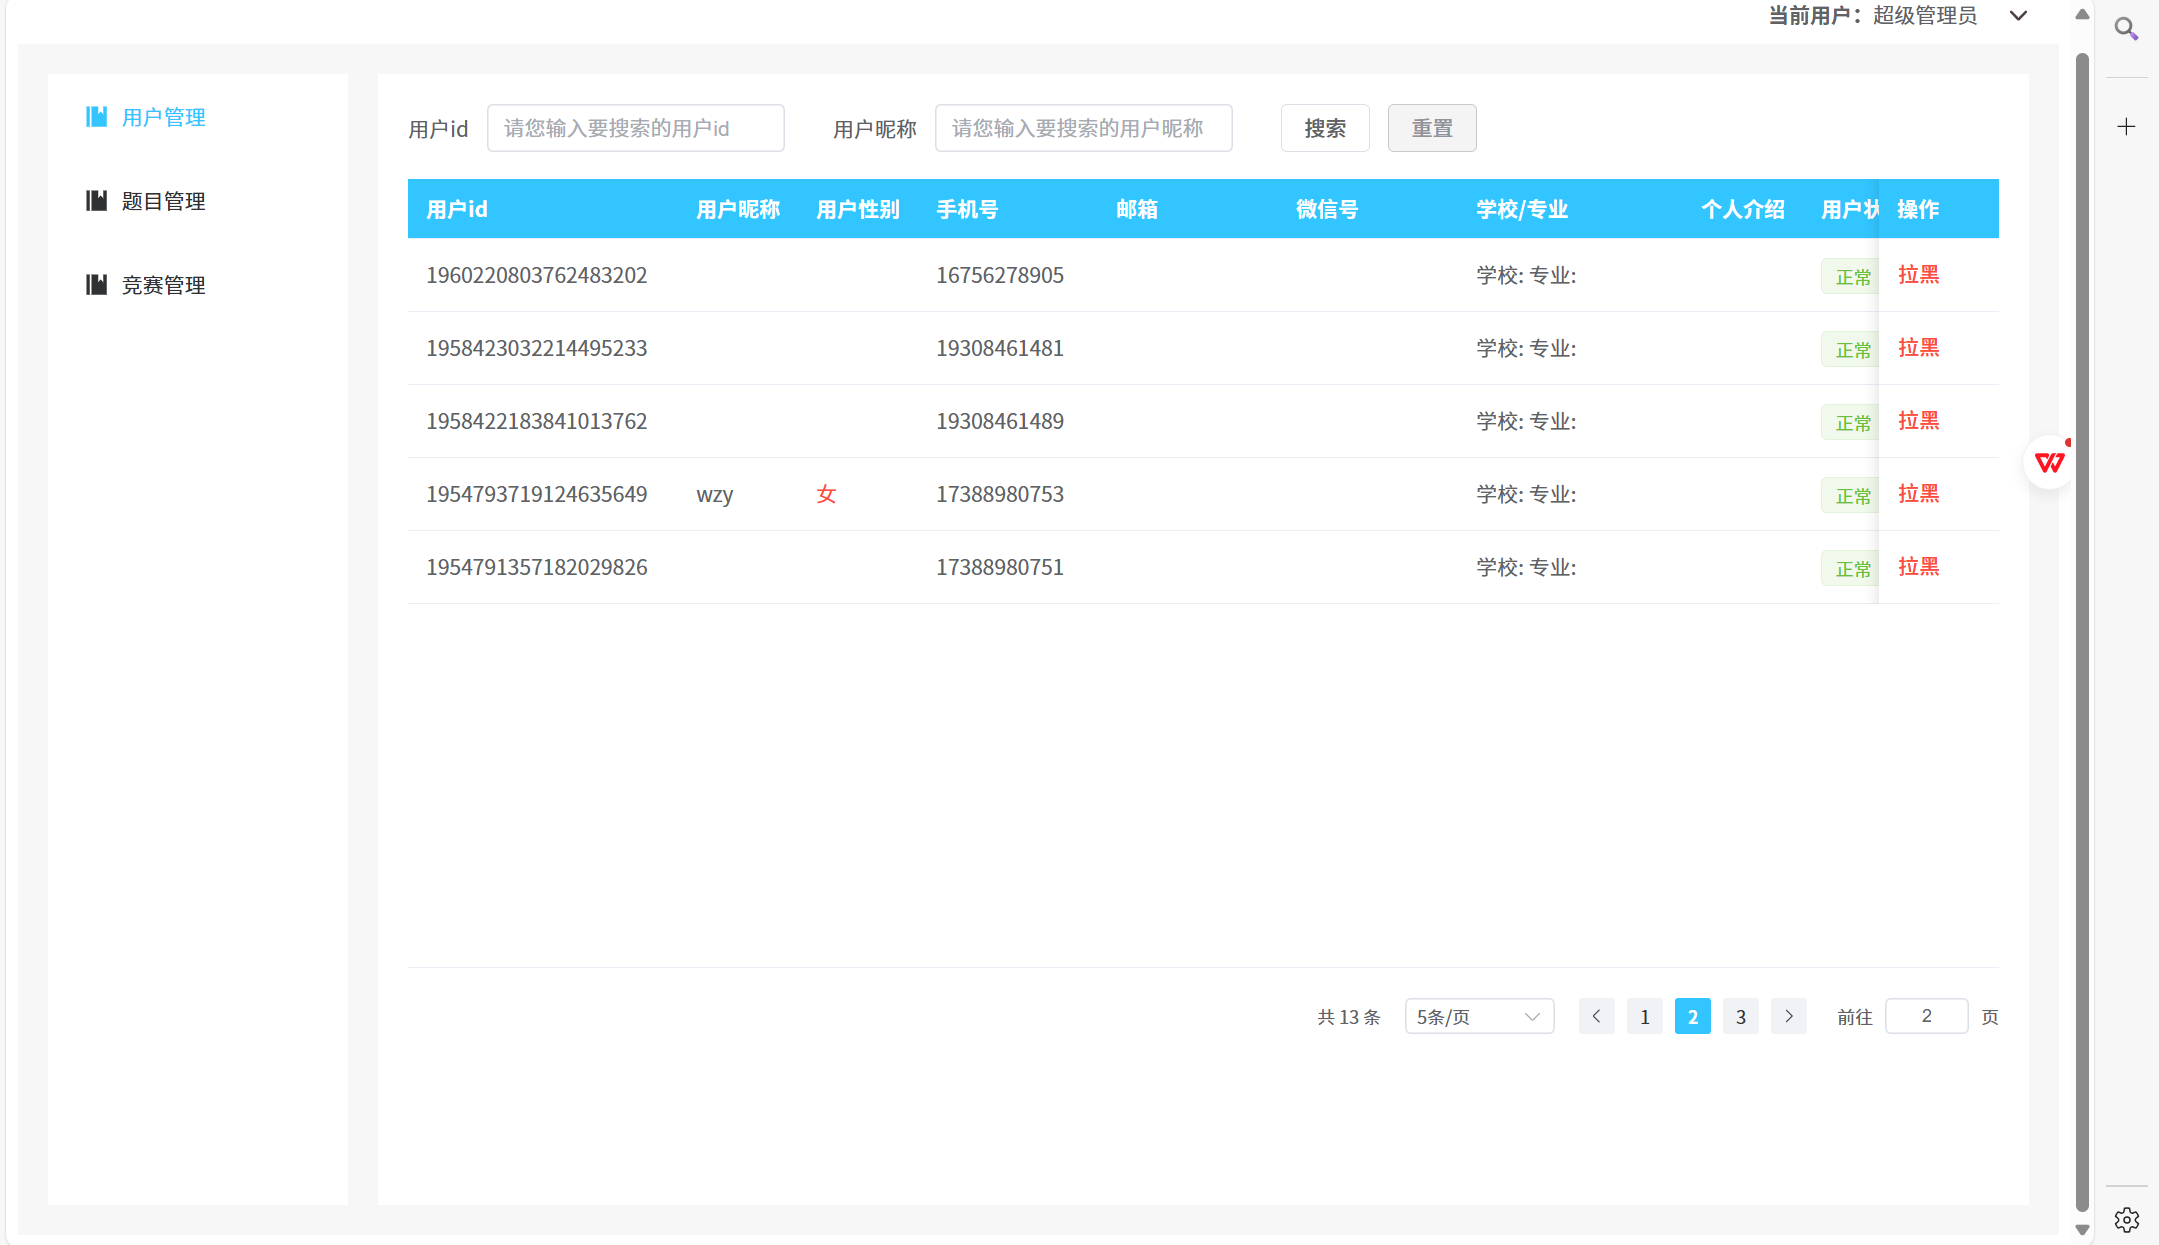Open the settings gear icon at bottom right
The width and height of the screenshot is (2159, 1245).
tap(2126, 1219)
